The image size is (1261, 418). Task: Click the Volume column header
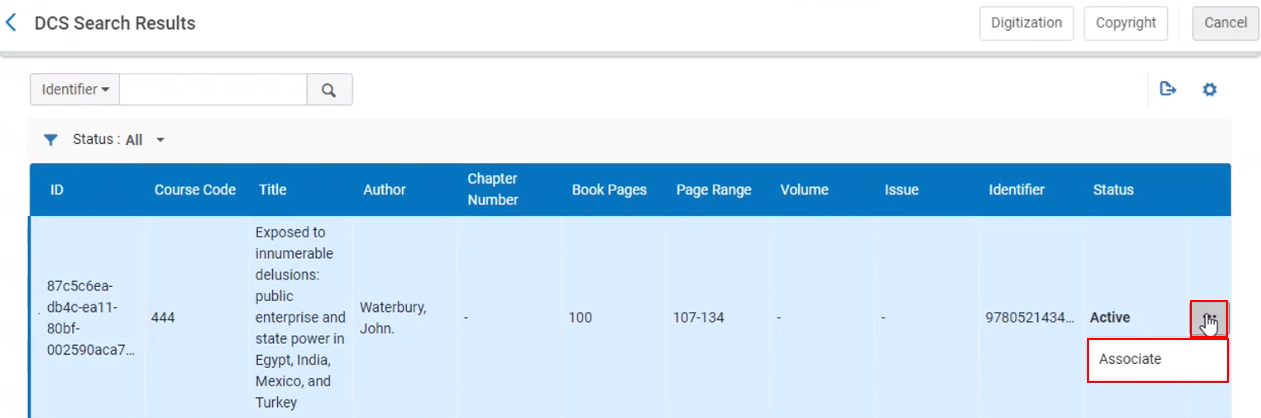(804, 189)
